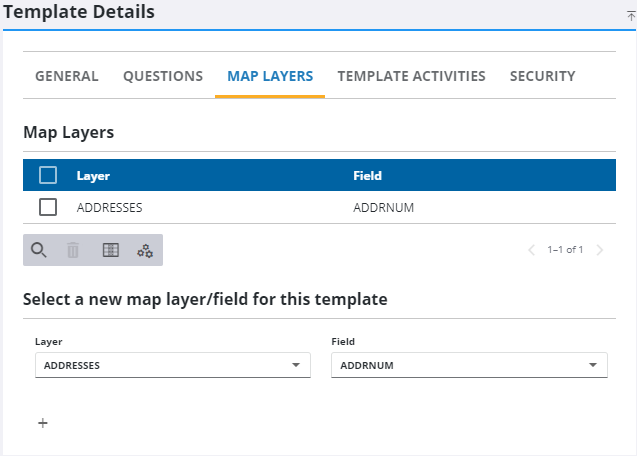
Task: Tick the checkbox for the ADDRESSES row
Action: point(48,207)
